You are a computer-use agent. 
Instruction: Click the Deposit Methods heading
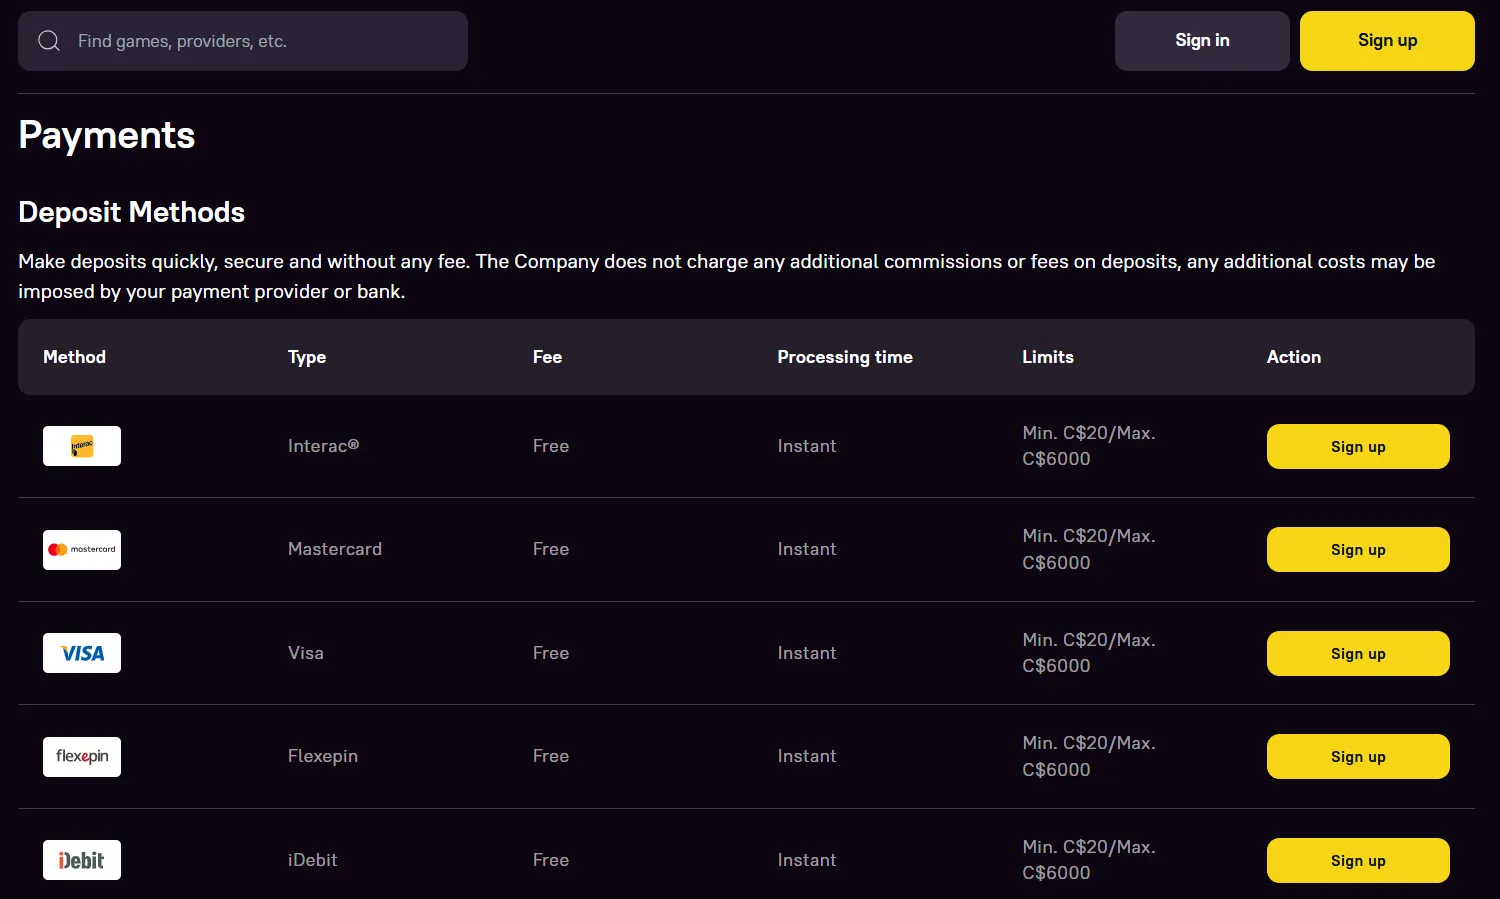point(132,212)
